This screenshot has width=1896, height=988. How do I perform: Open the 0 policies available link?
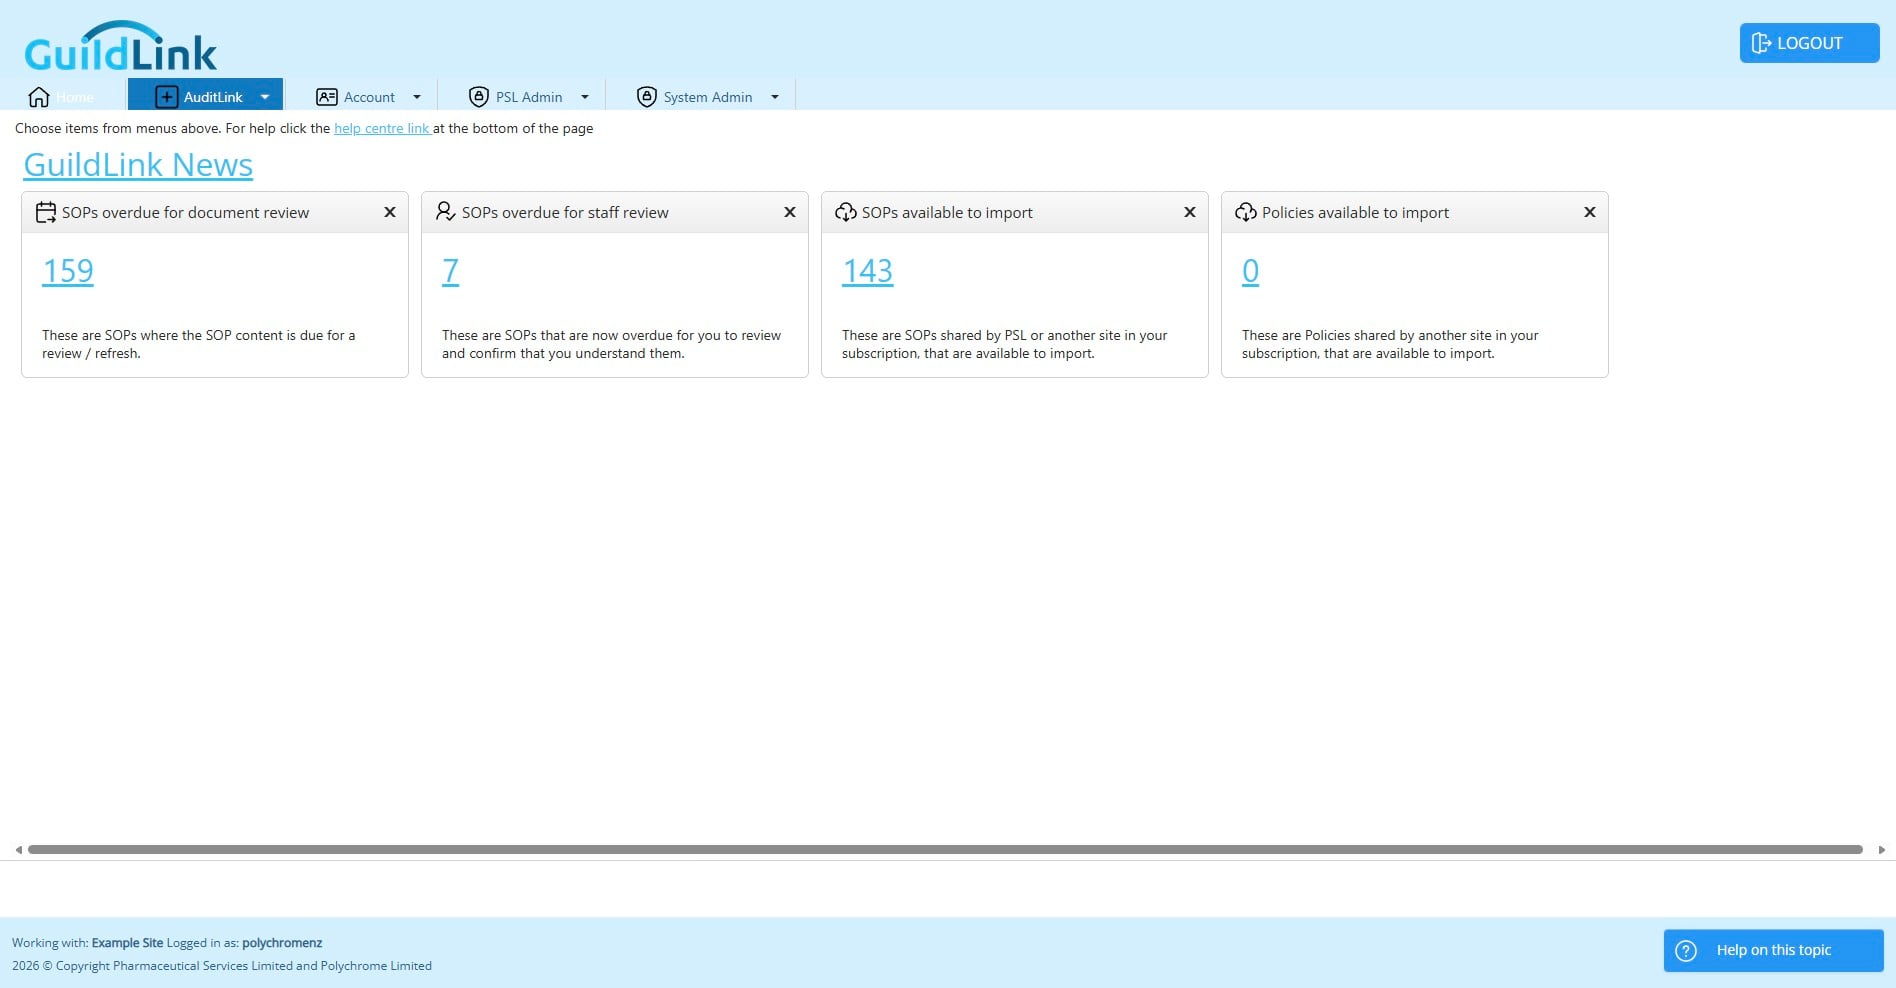point(1251,271)
